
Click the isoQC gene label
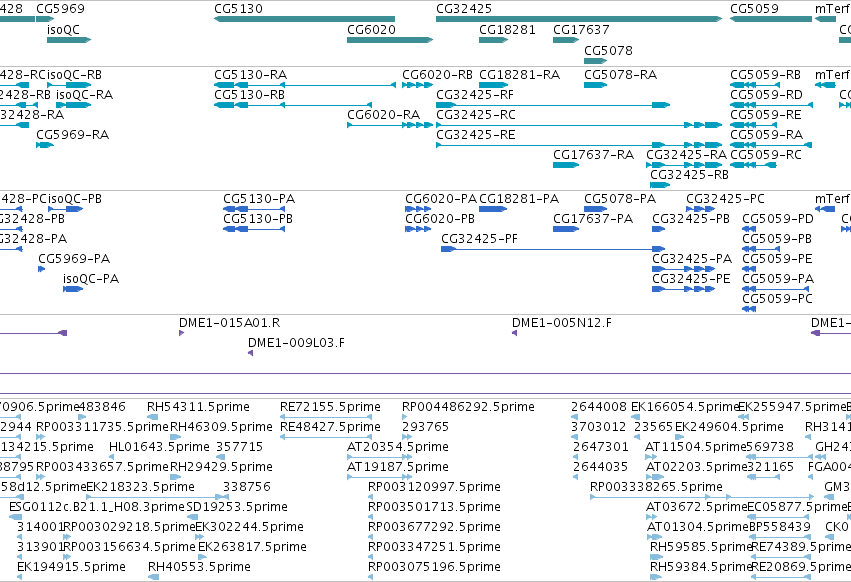[x=63, y=29]
